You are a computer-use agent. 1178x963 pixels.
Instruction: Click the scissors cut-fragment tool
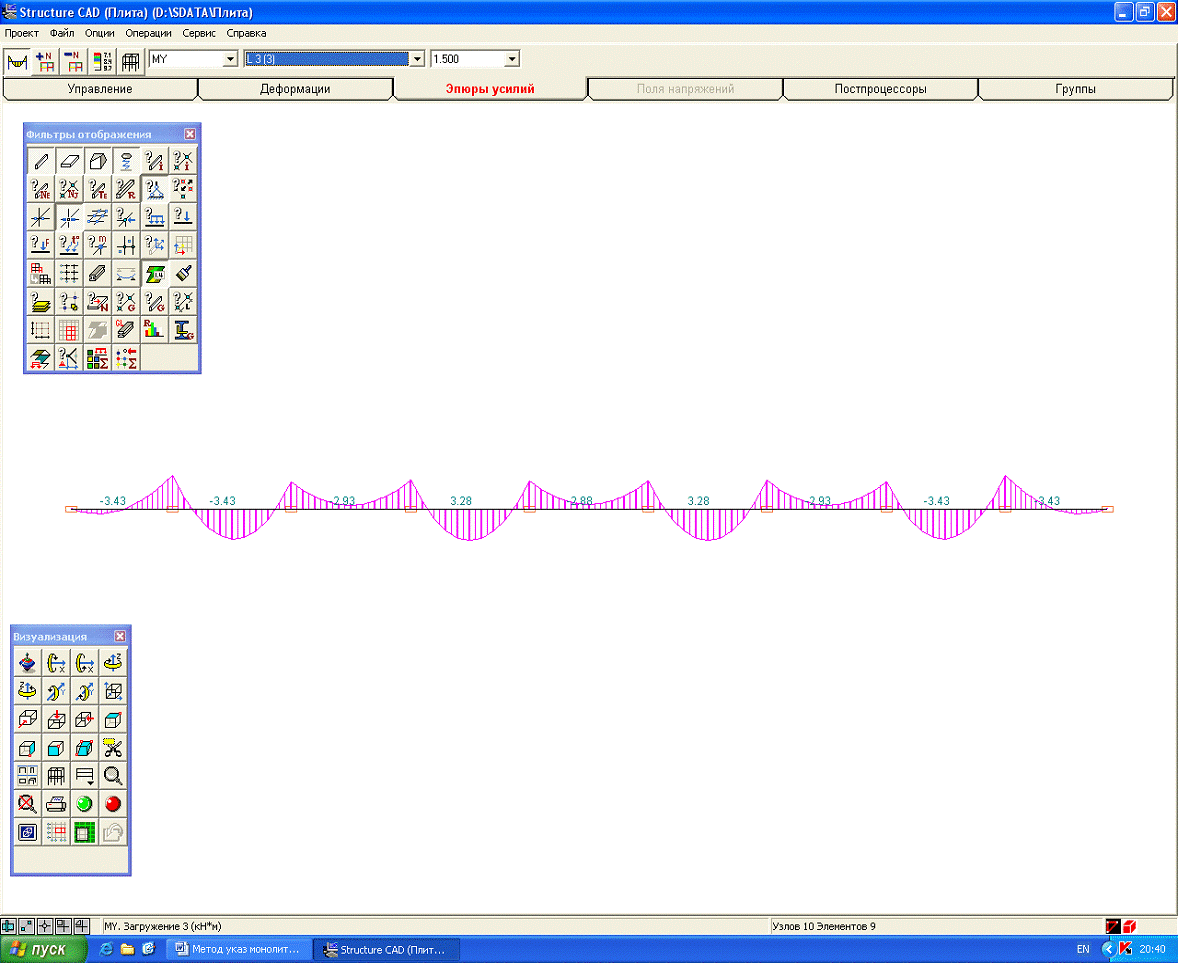click(x=113, y=747)
